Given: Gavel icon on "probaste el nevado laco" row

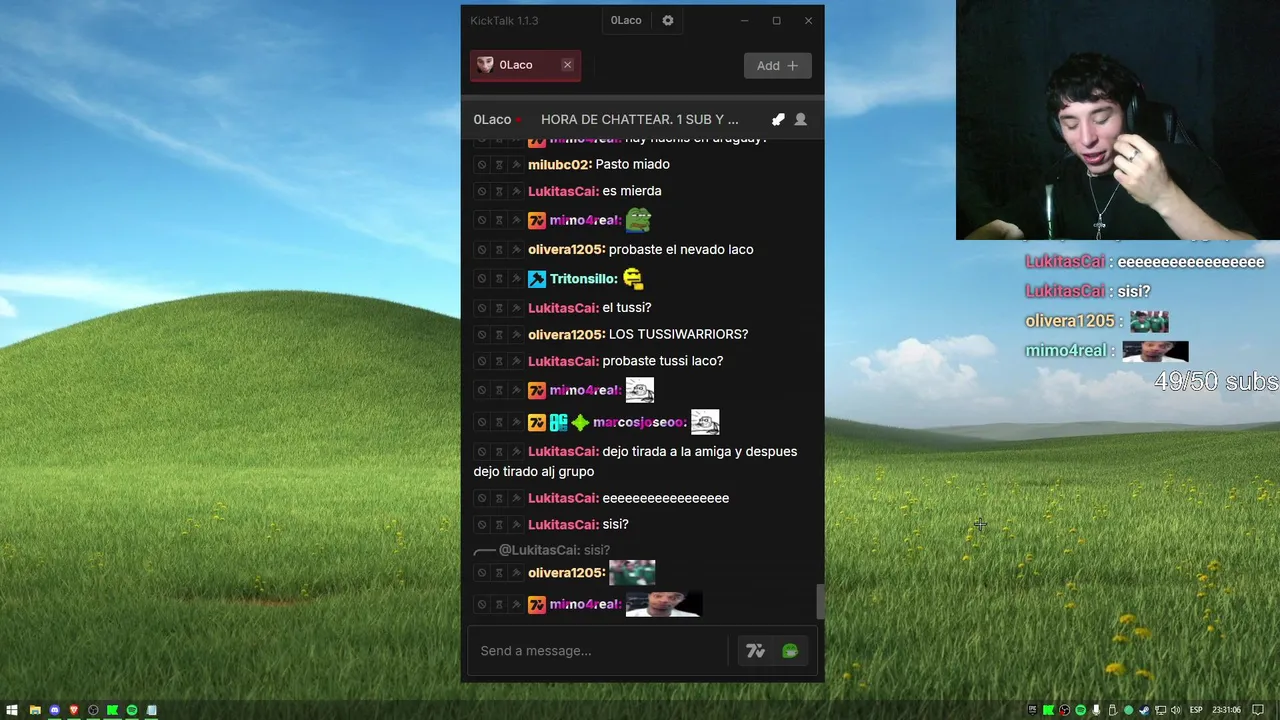Looking at the screenshot, I should [516, 249].
